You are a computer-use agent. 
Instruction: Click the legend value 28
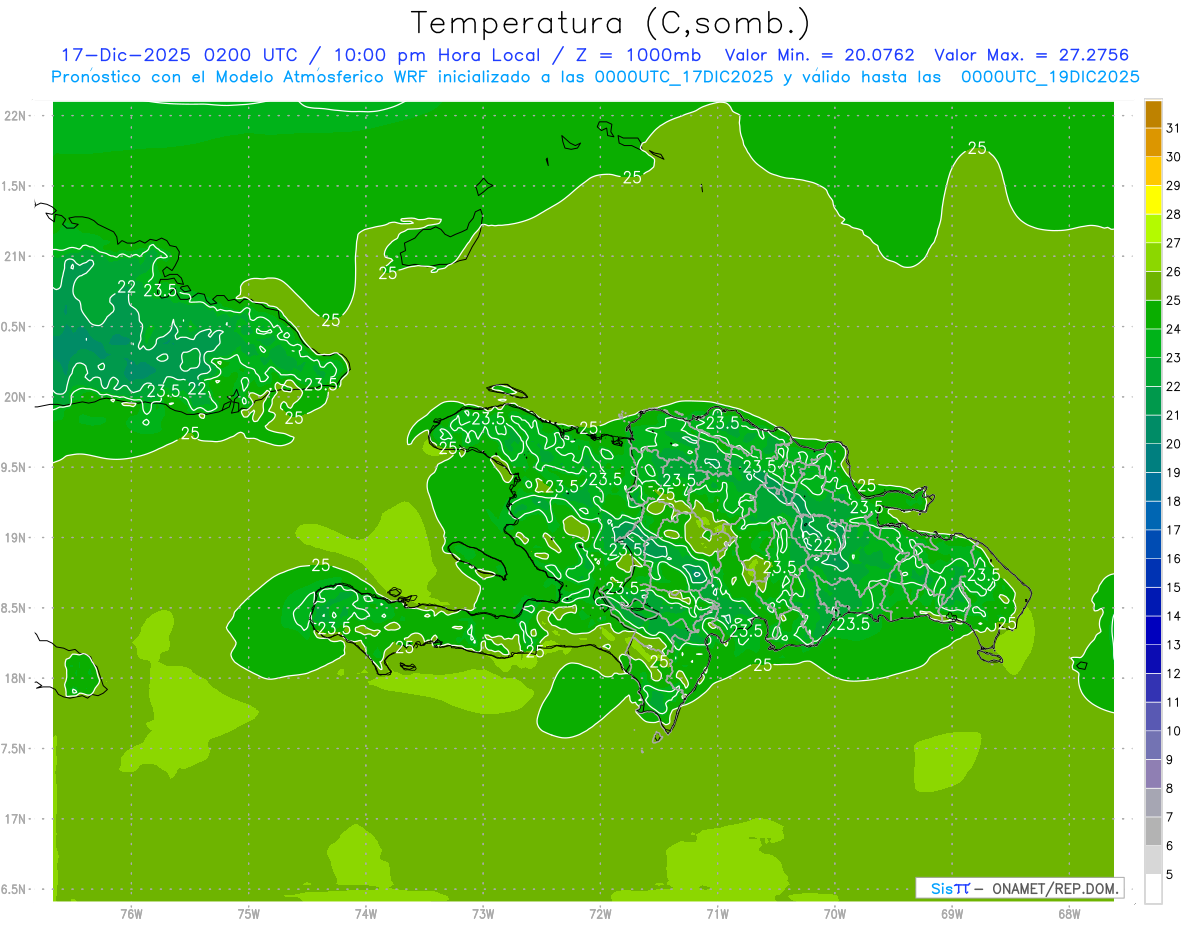coord(1173,214)
